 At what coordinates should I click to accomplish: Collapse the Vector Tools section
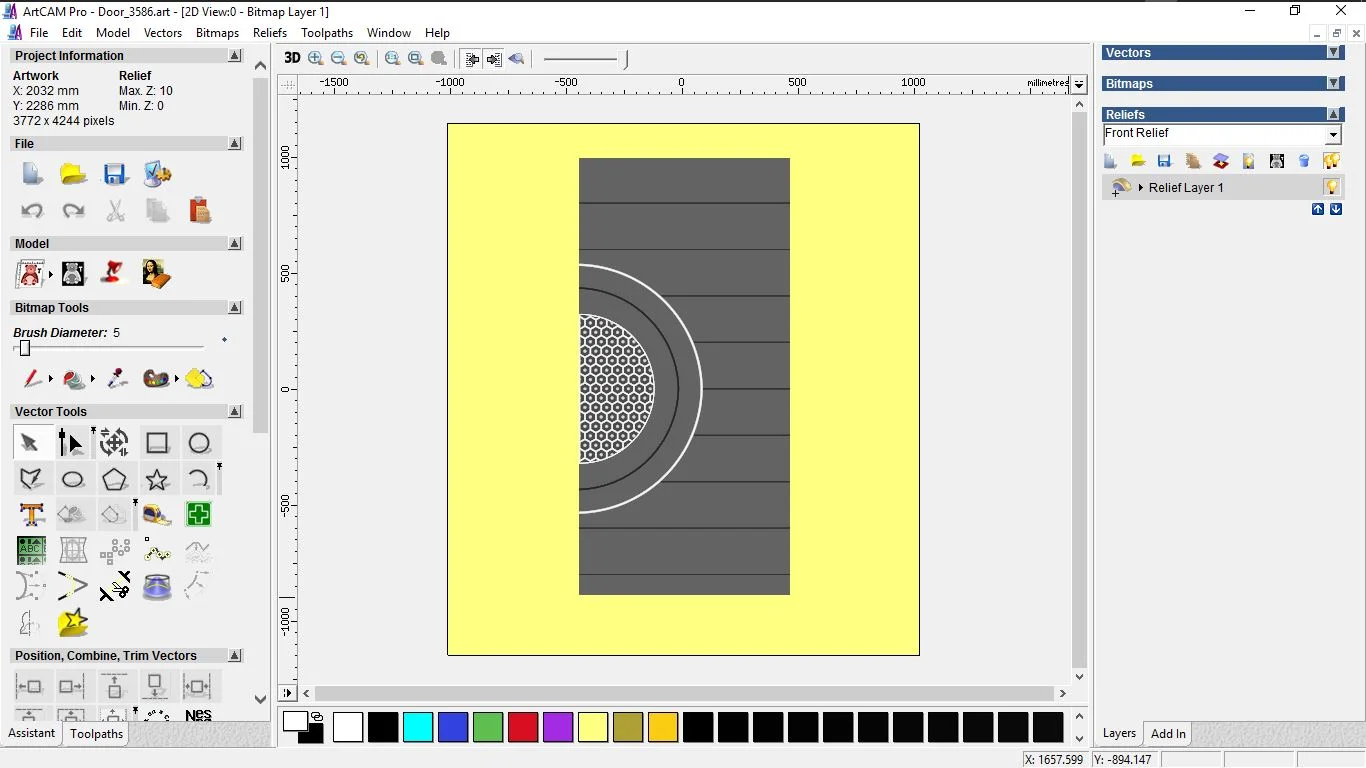tap(235, 411)
